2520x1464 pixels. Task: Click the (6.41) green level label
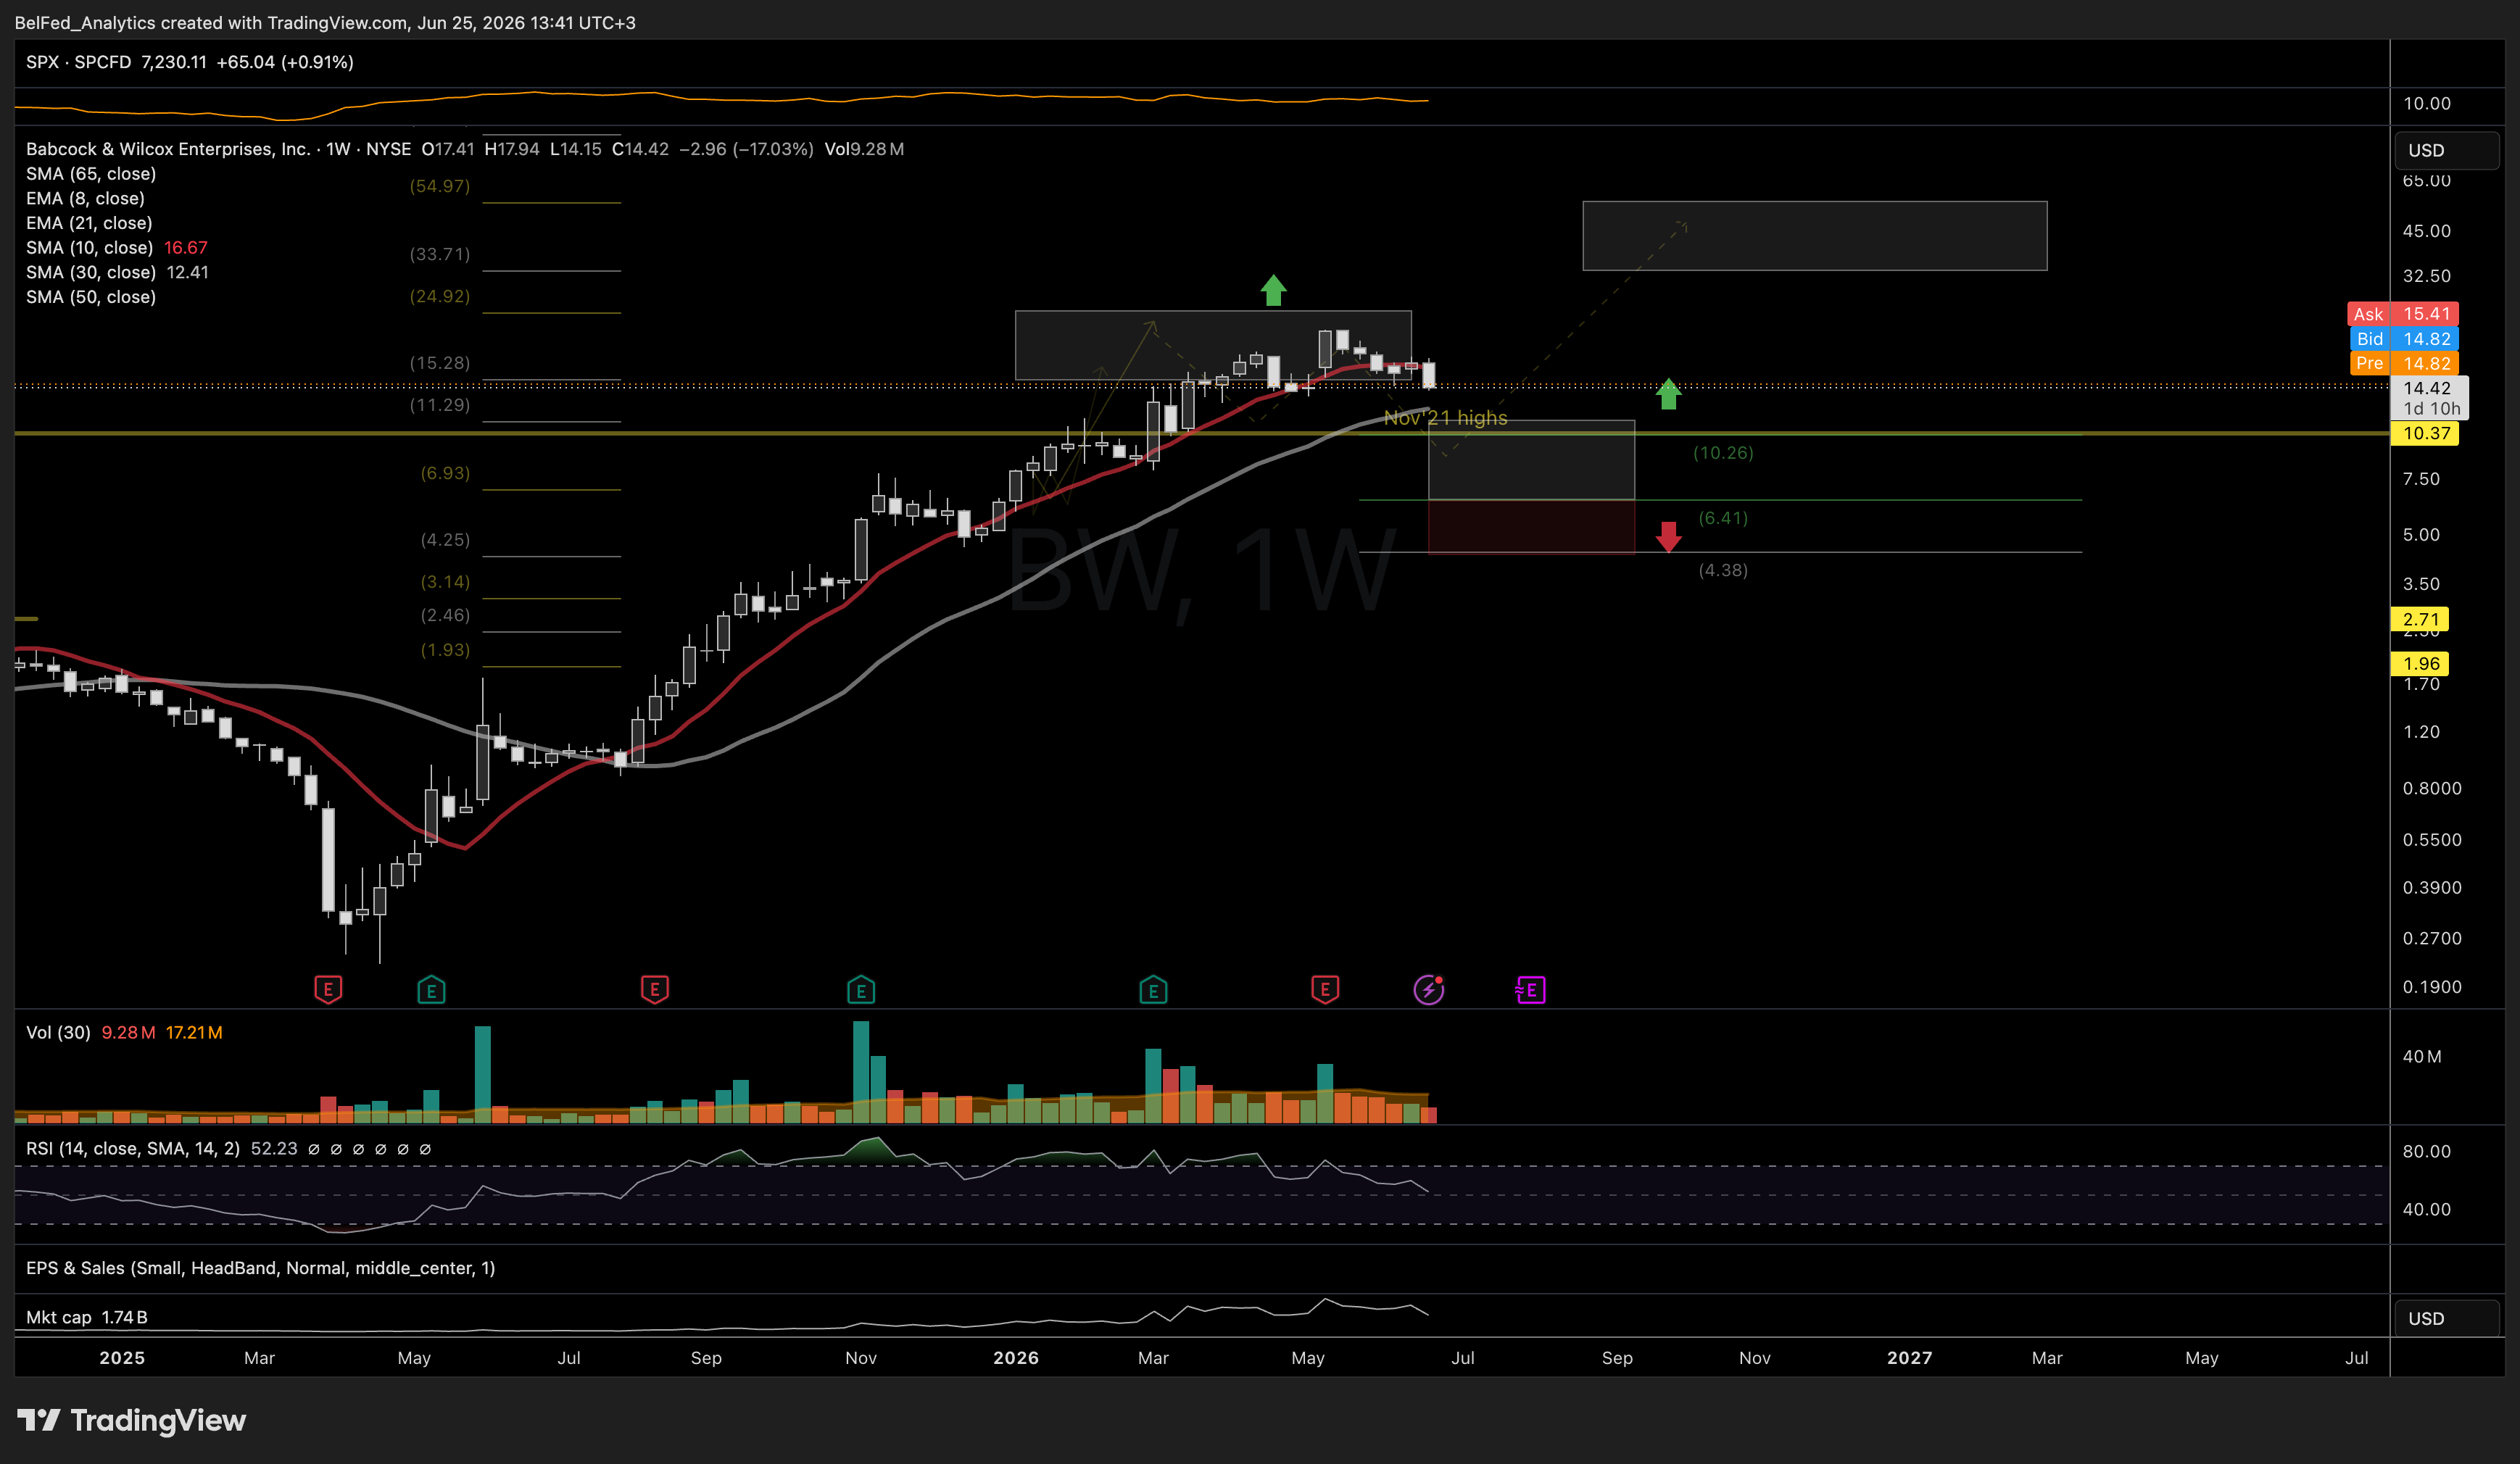pyautogui.click(x=1723, y=518)
